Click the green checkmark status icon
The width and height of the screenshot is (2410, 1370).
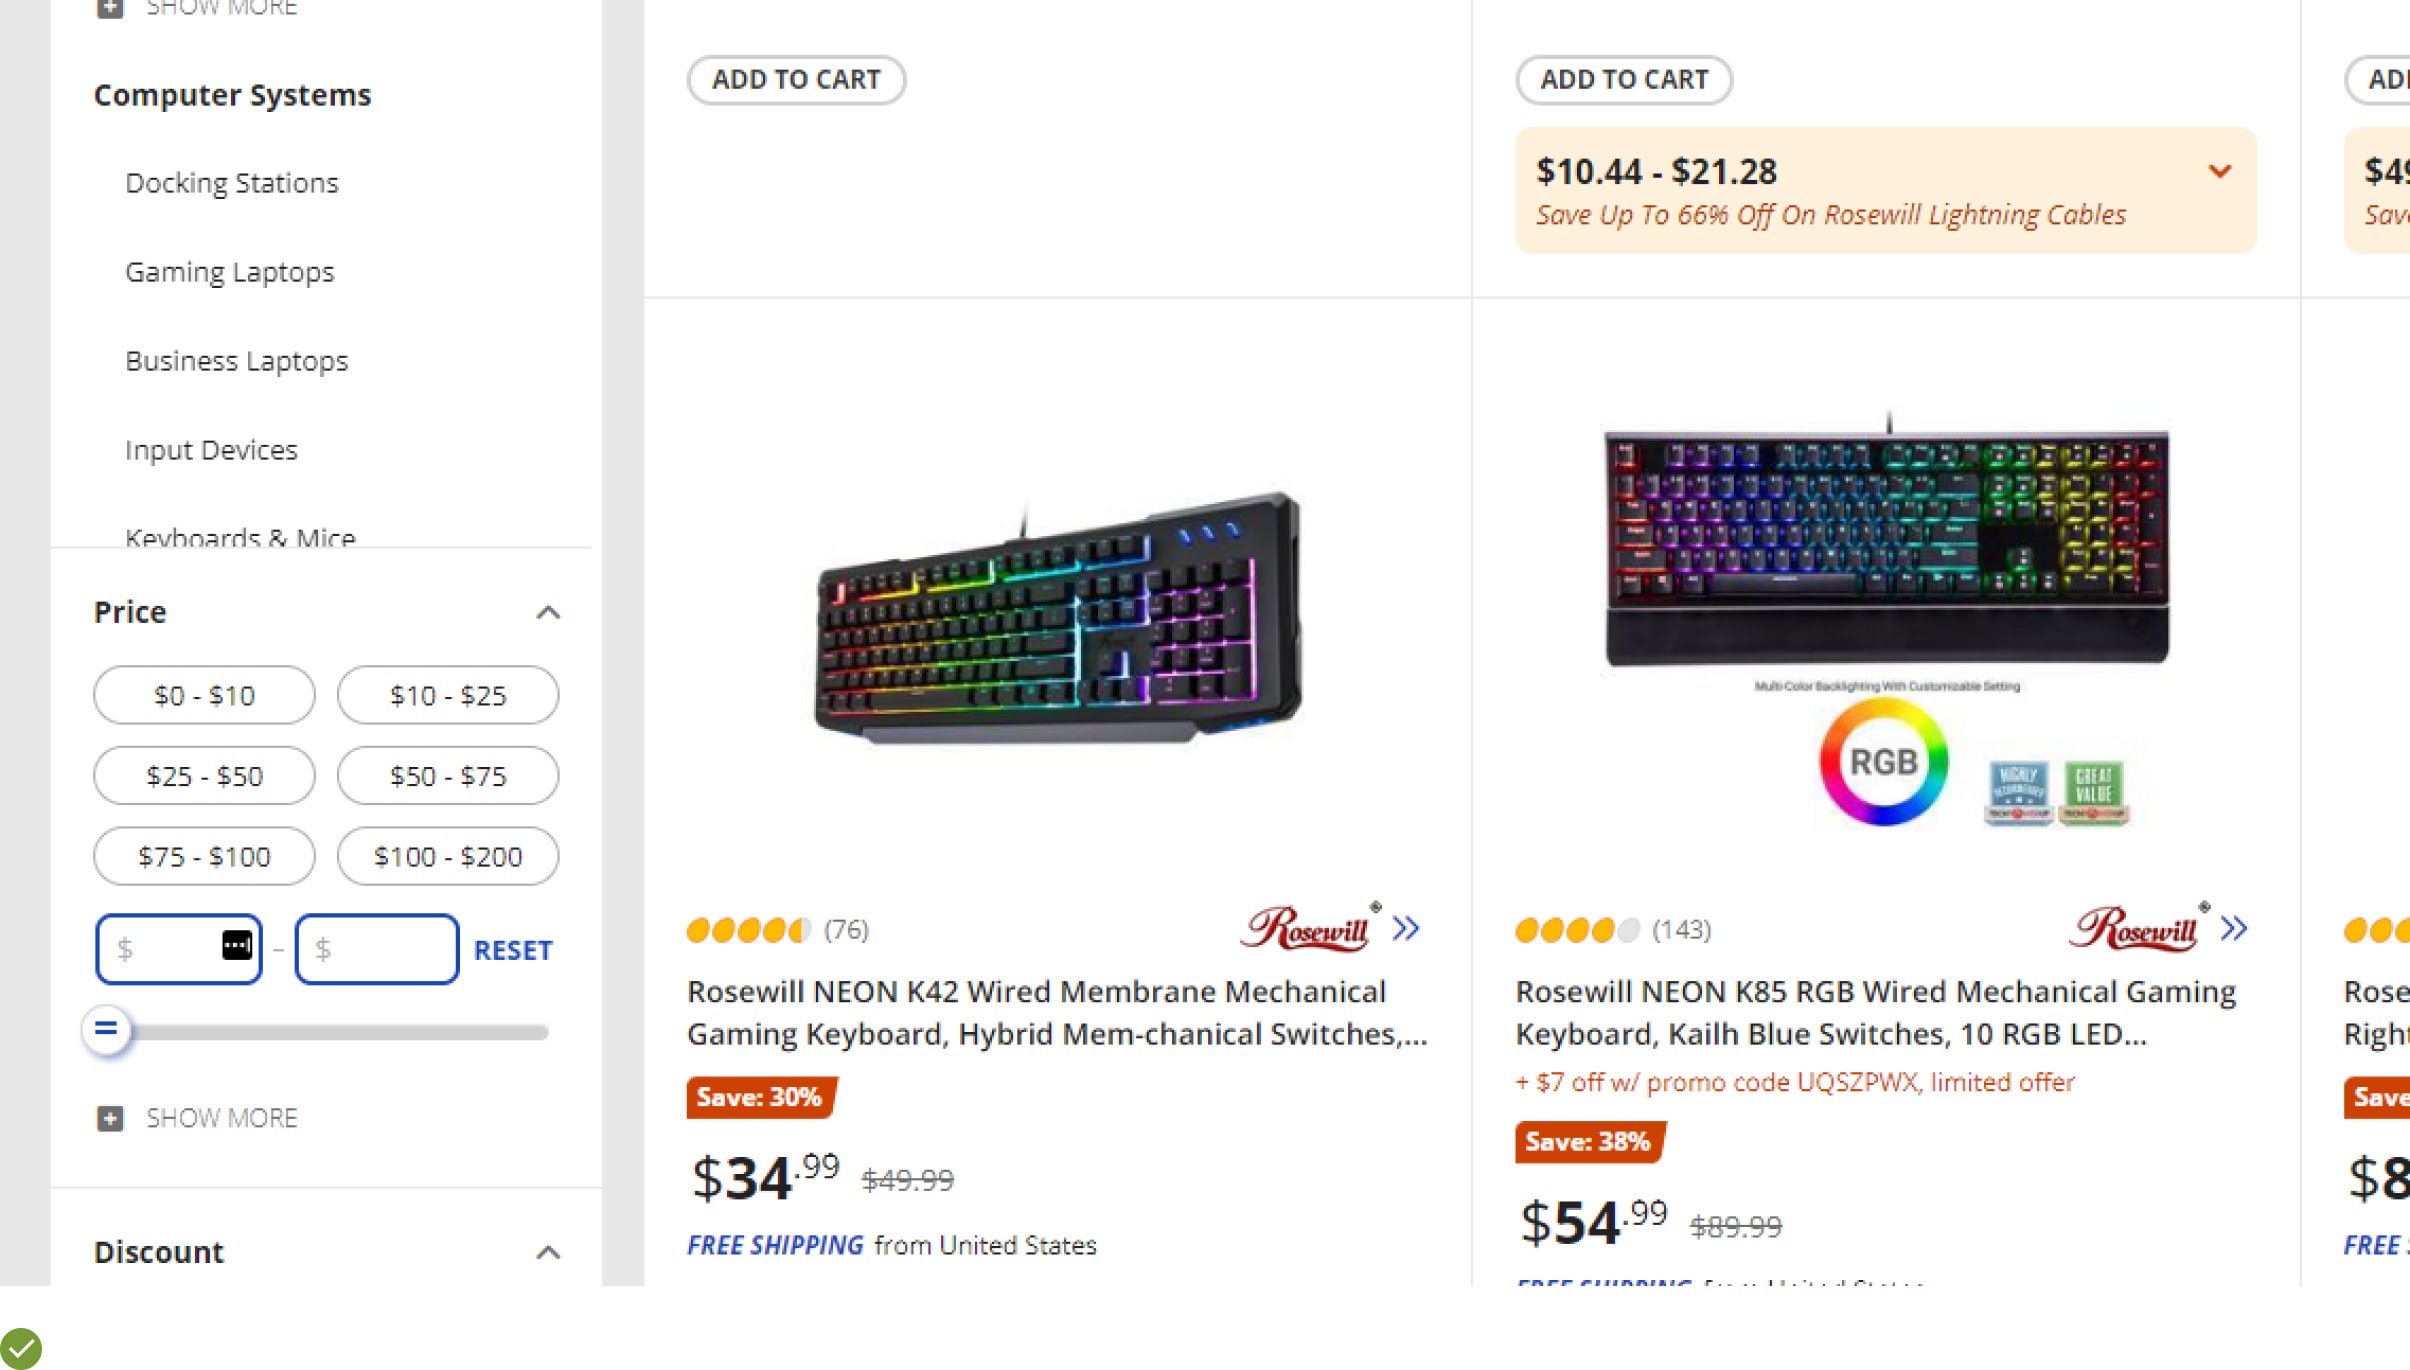pyautogui.click(x=20, y=1348)
